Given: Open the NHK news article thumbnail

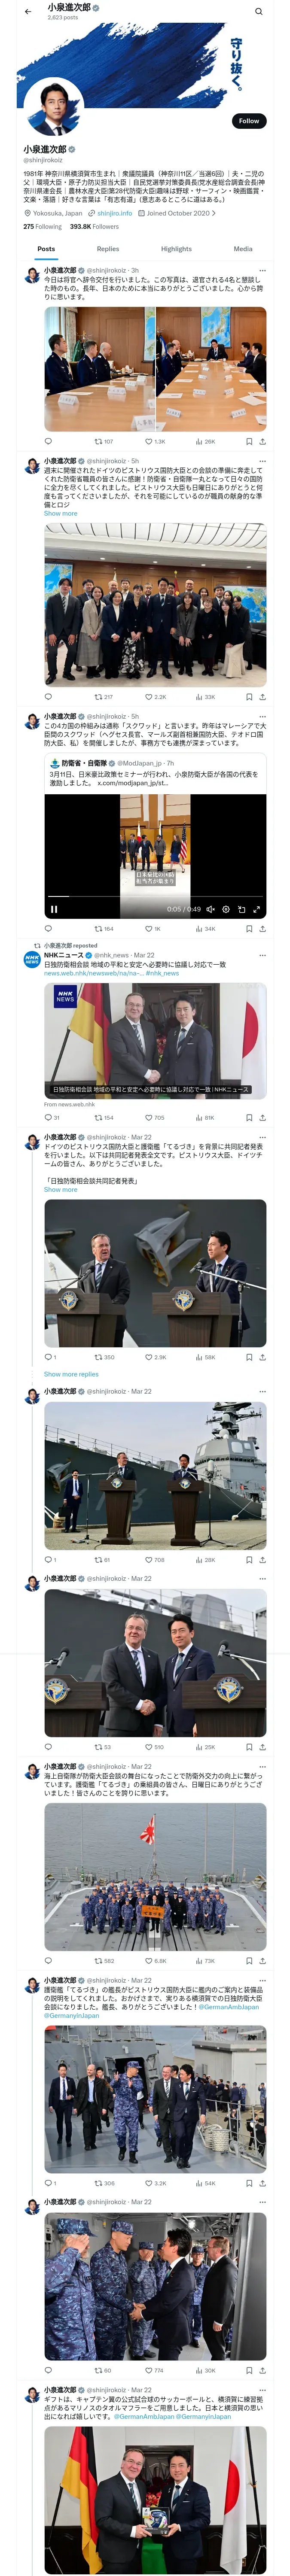Looking at the screenshot, I should pos(155,1039).
